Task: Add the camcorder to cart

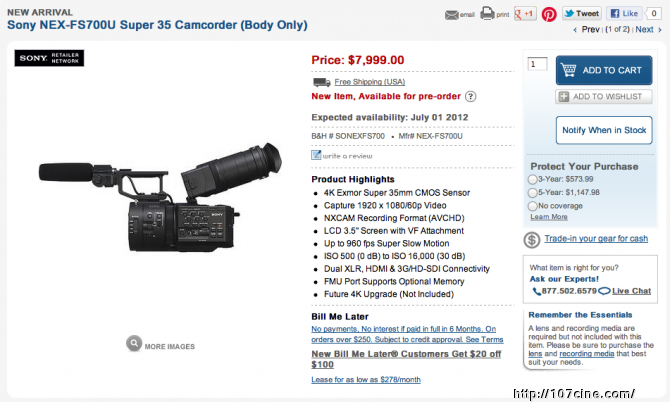Action: click(x=604, y=70)
